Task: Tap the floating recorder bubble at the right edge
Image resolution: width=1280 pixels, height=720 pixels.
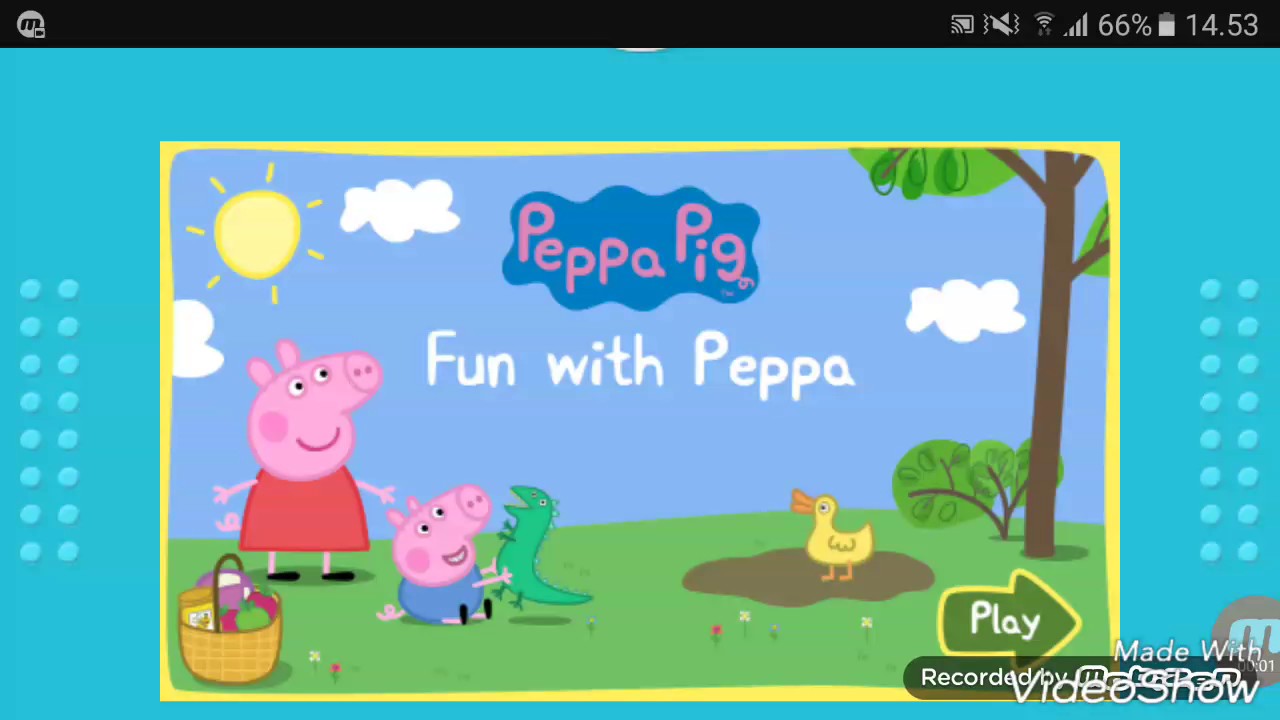Action: click(1250, 640)
